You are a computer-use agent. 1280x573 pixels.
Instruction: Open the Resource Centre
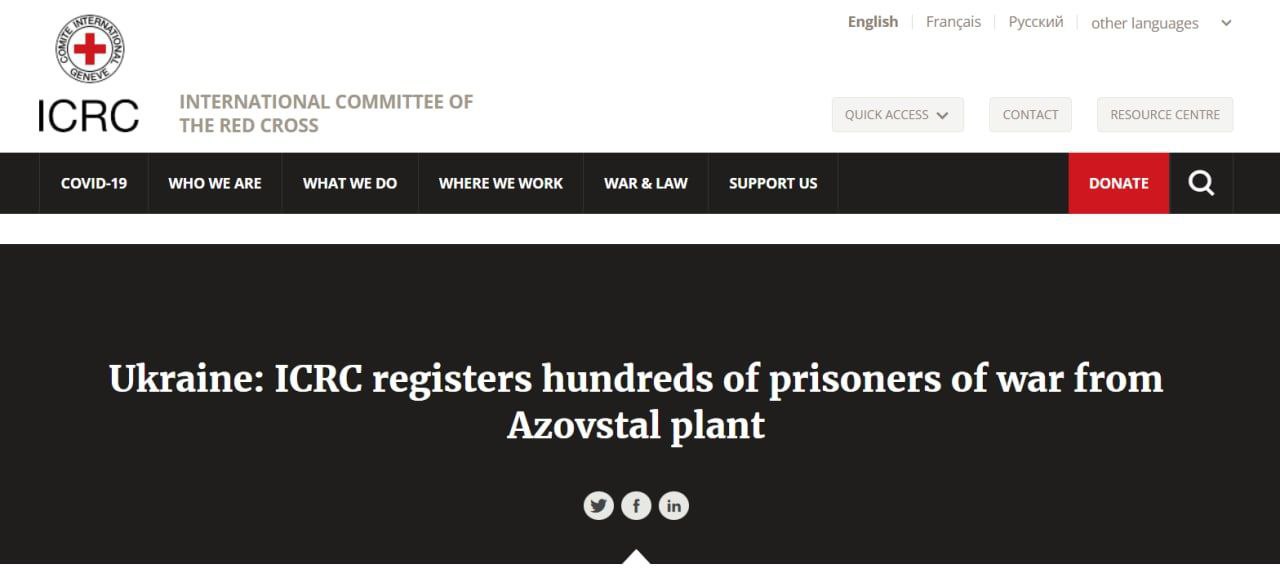[1164, 115]
